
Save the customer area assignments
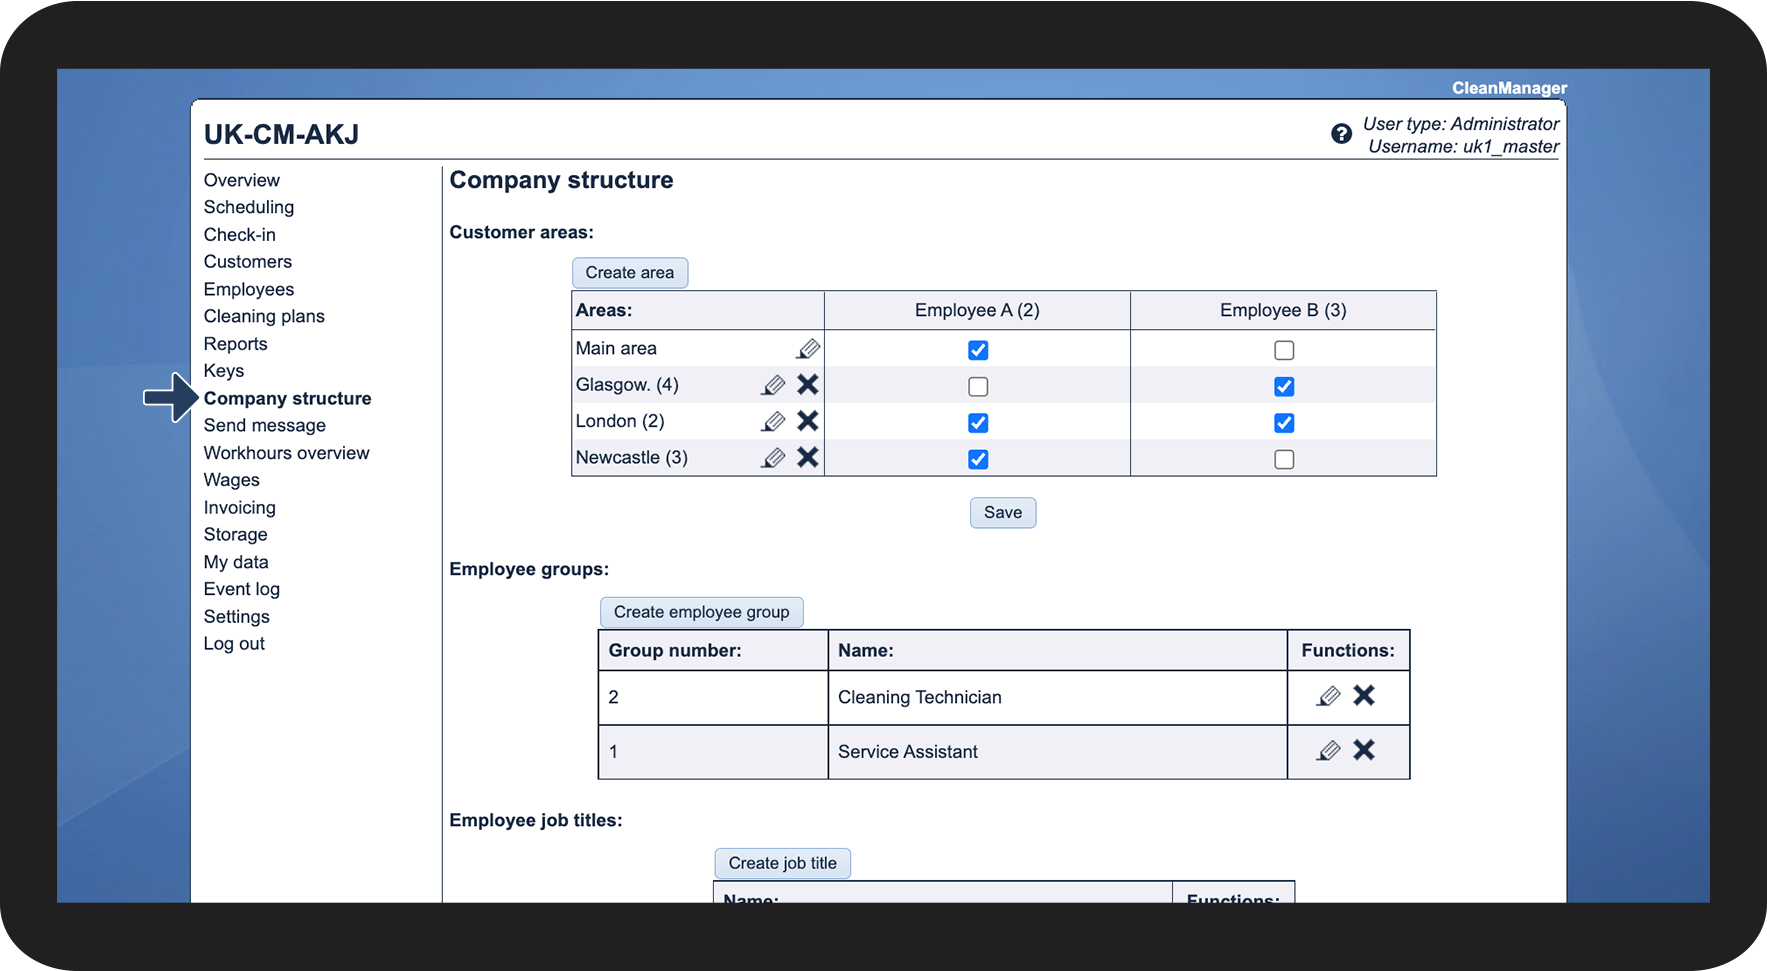[x=1002, y=513]
